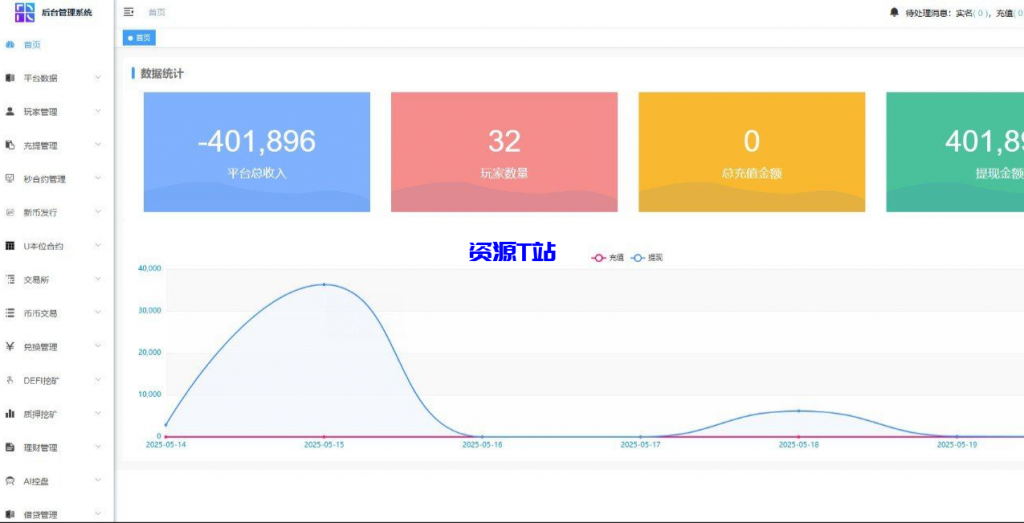Expand the 玩家管理 menu chevron
1024x523 pixels.
pos(98,111)
